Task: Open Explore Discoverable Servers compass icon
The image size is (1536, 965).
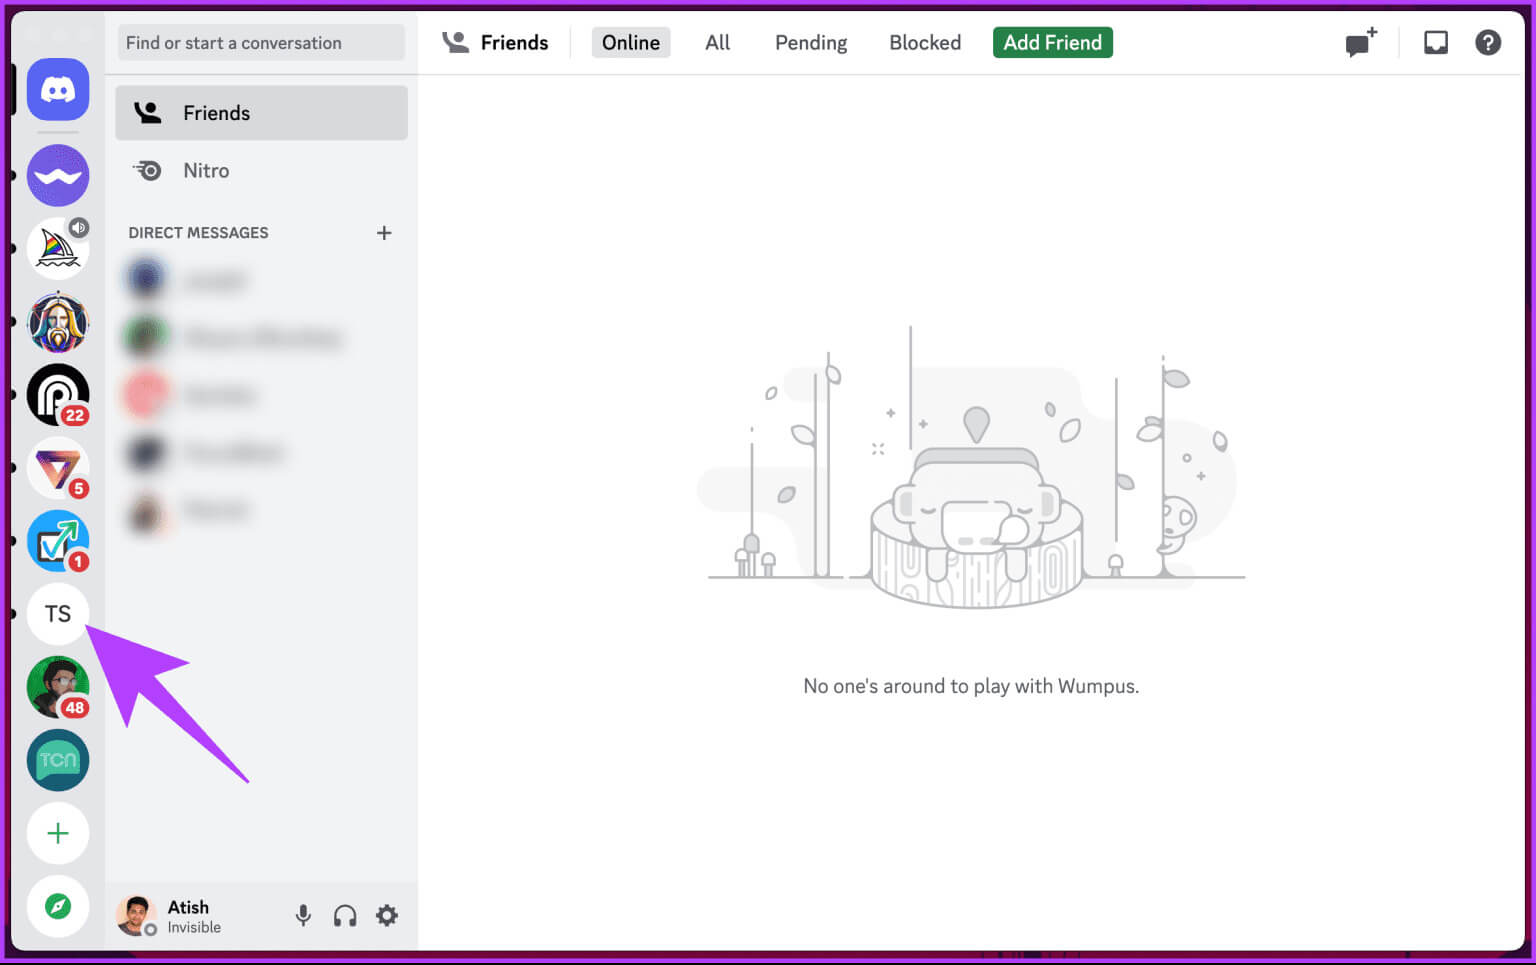Action: (x=58, y=906)
